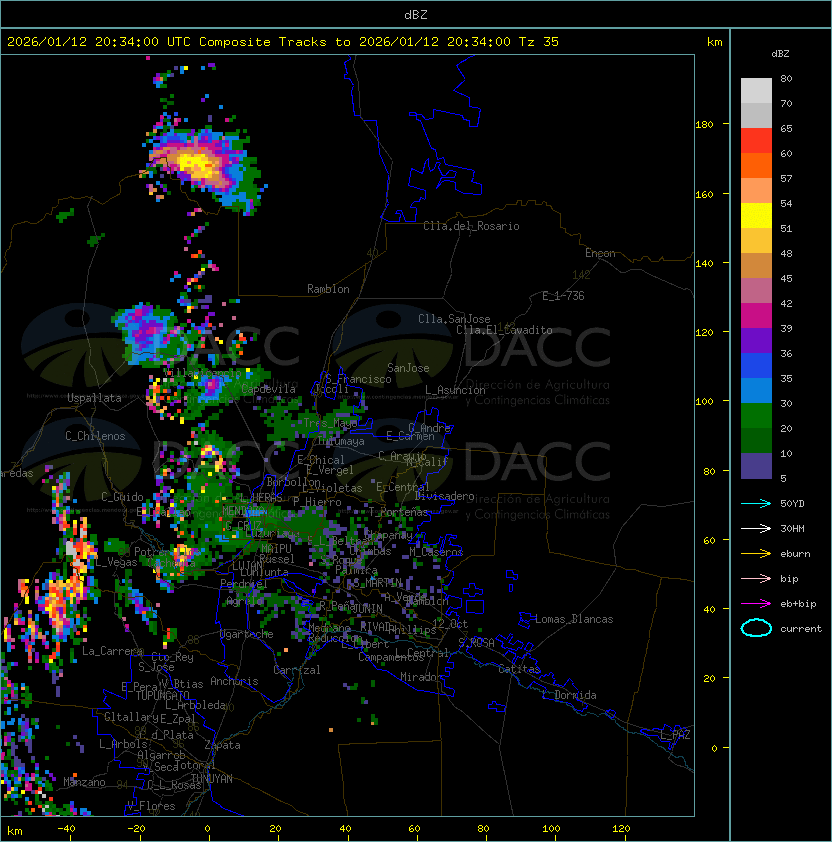Click the '-40' km tick on bottom axis
The height and width of the screenshot is (842, 832).
point(66,829)
